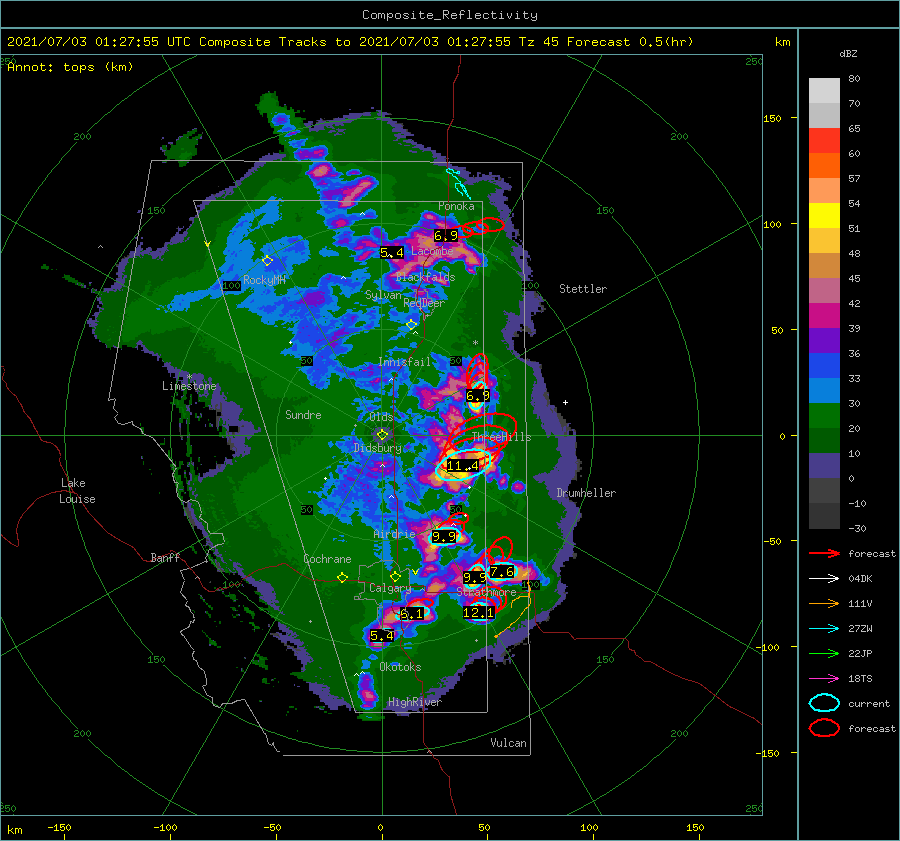The image size is (900, 841).
Task: Click the Strathmore town label
Action: pyautogui.click(x=486, y=591)
